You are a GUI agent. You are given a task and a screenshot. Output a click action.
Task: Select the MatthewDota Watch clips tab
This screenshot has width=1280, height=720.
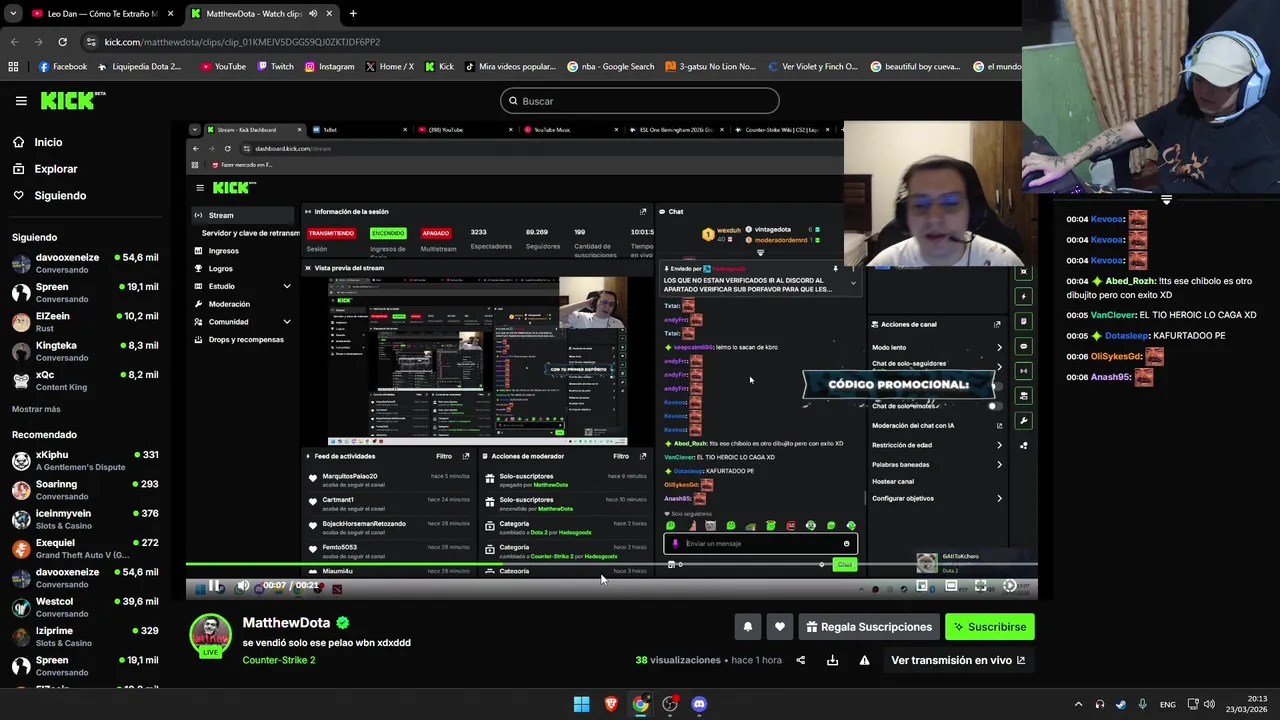(260, 14)
